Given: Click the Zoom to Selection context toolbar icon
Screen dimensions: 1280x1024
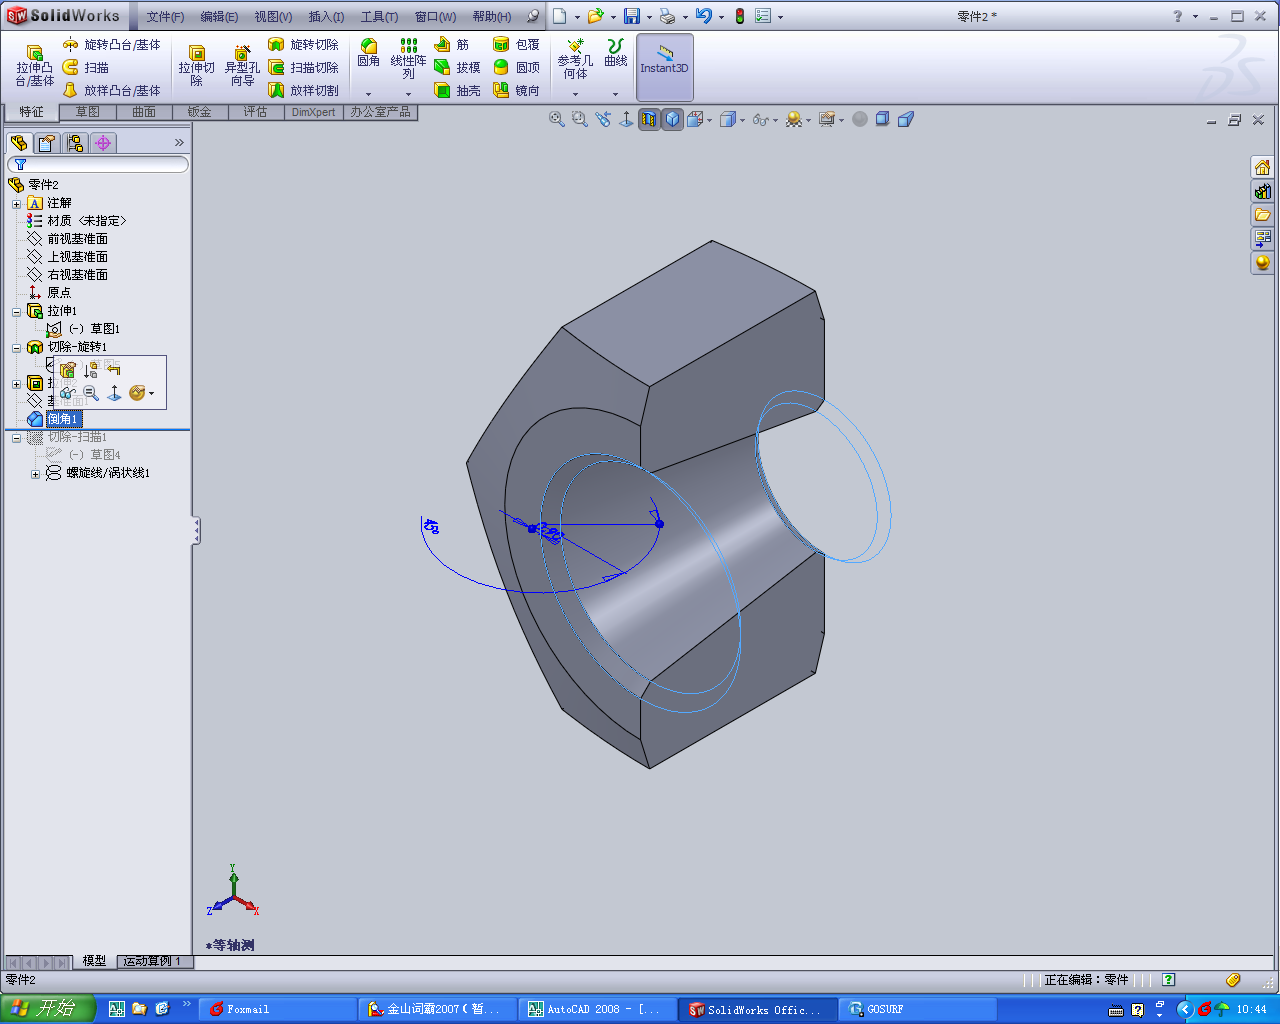Looking at the screenshot, I should pos(91,393).
